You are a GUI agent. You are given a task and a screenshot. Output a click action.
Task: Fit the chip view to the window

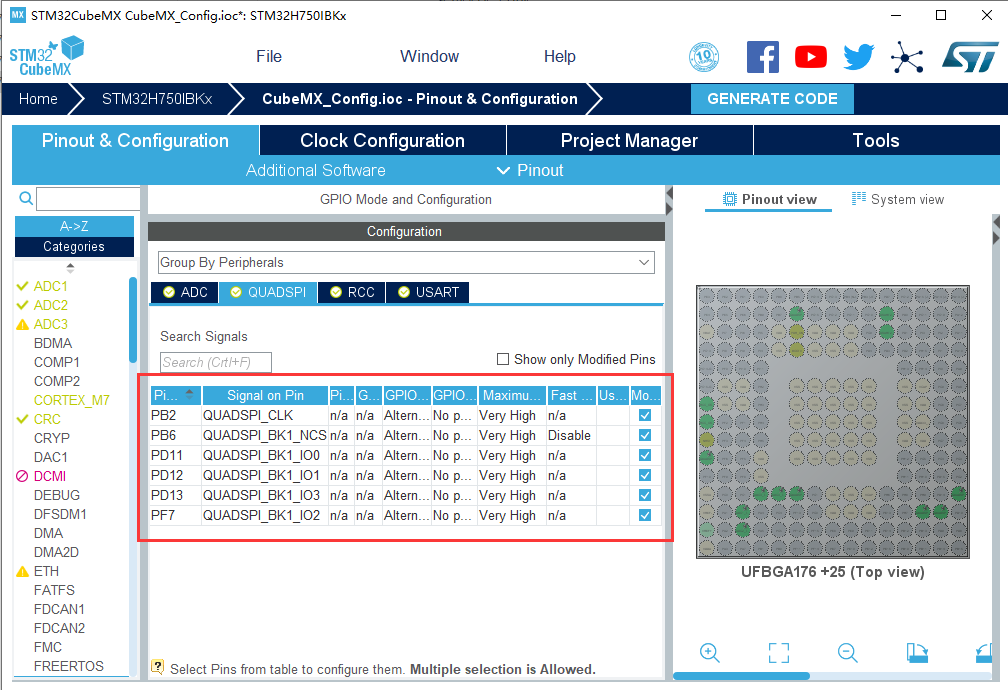[779, 653]
